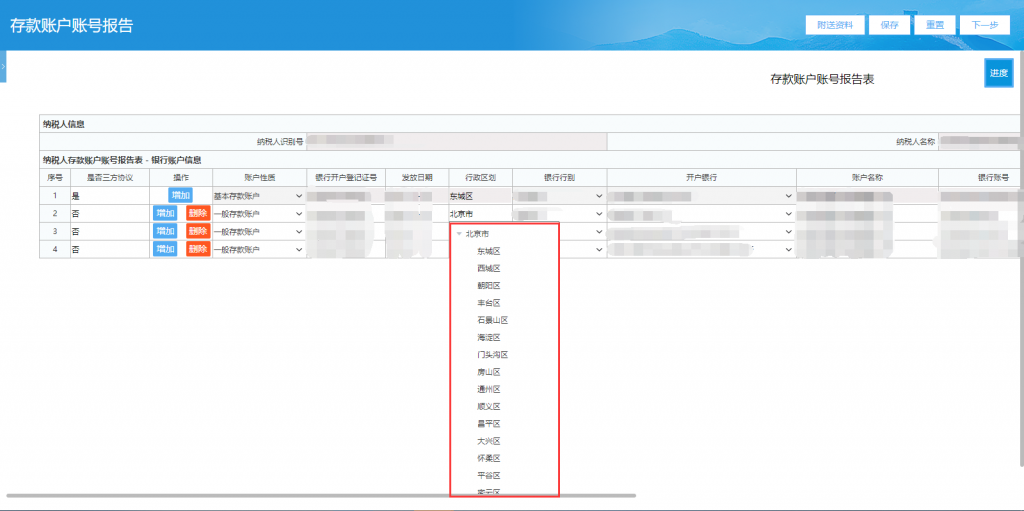This screenshot has height=511, width=1024.
Task: Click the 发放日期 column header
Action: coord(417,178)
